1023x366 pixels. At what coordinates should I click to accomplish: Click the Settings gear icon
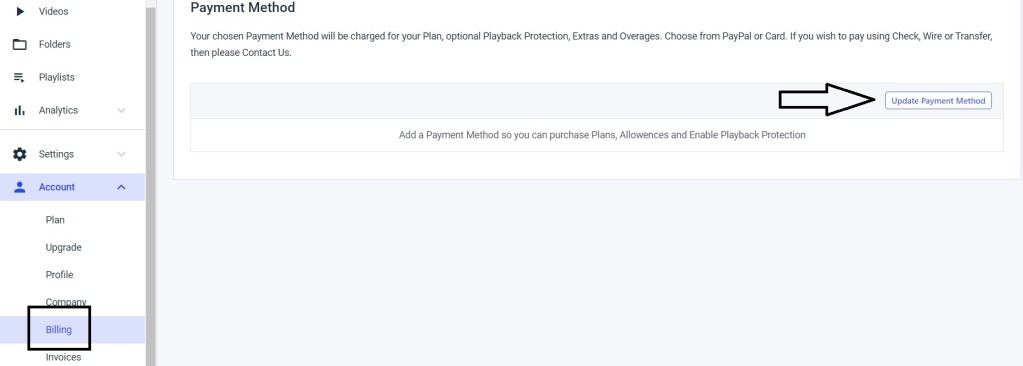coord(20,155)
